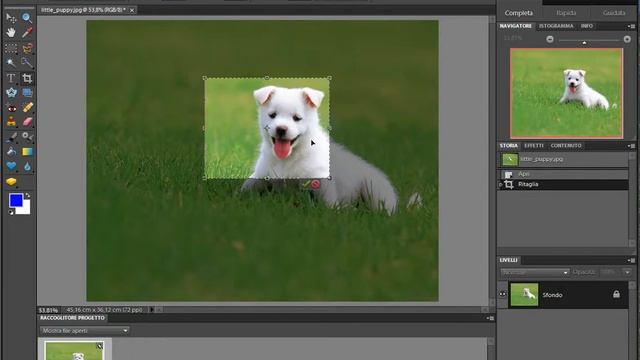Switch to Completa edit mode tab
Image resolution: width=640 pixels, height=360 pixels.
518,13
